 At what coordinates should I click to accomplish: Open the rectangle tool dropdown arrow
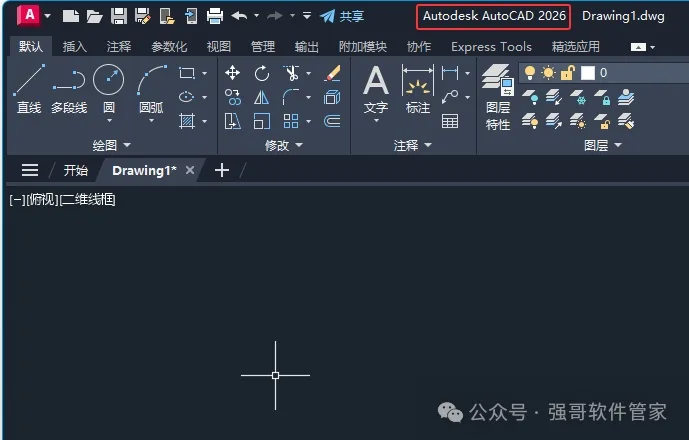pyautogui.click(x=205, y=73)
